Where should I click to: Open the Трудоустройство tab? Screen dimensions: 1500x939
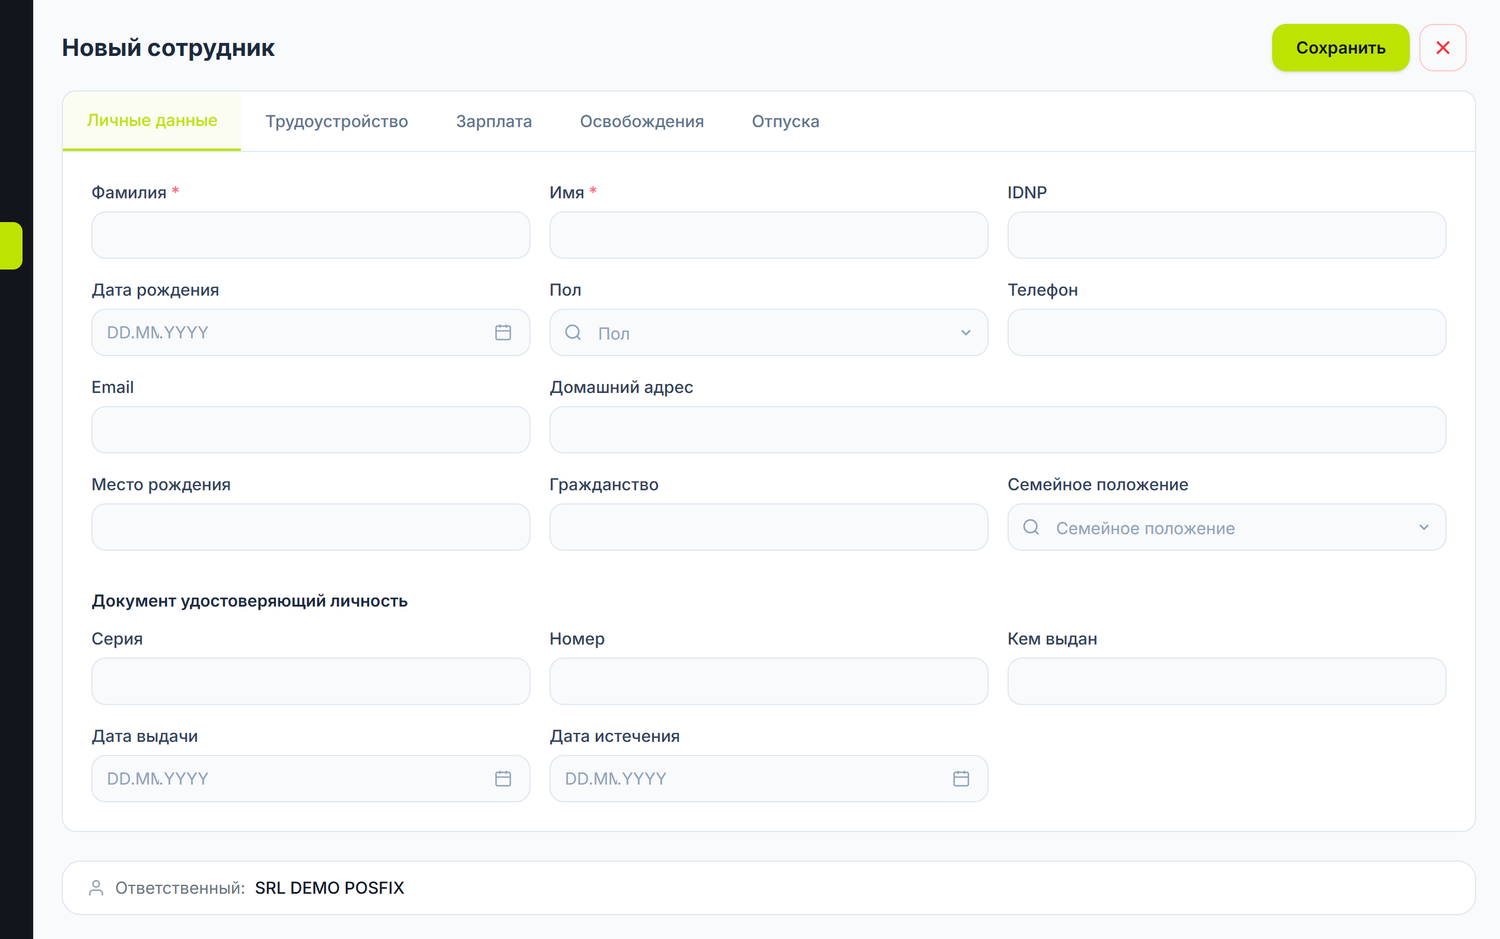click(337, 121)
